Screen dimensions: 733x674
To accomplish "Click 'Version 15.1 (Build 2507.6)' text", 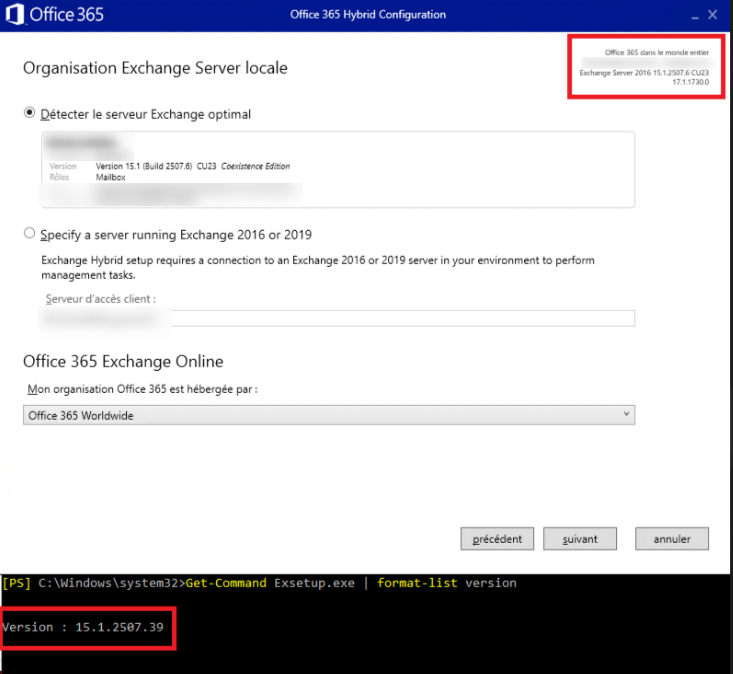I will tap(144, 166).
